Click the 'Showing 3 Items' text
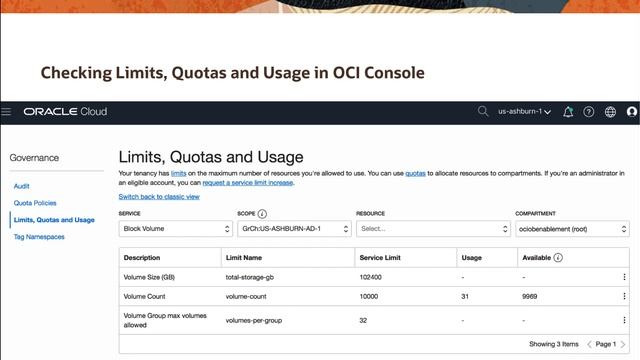 tap(553, 344)
